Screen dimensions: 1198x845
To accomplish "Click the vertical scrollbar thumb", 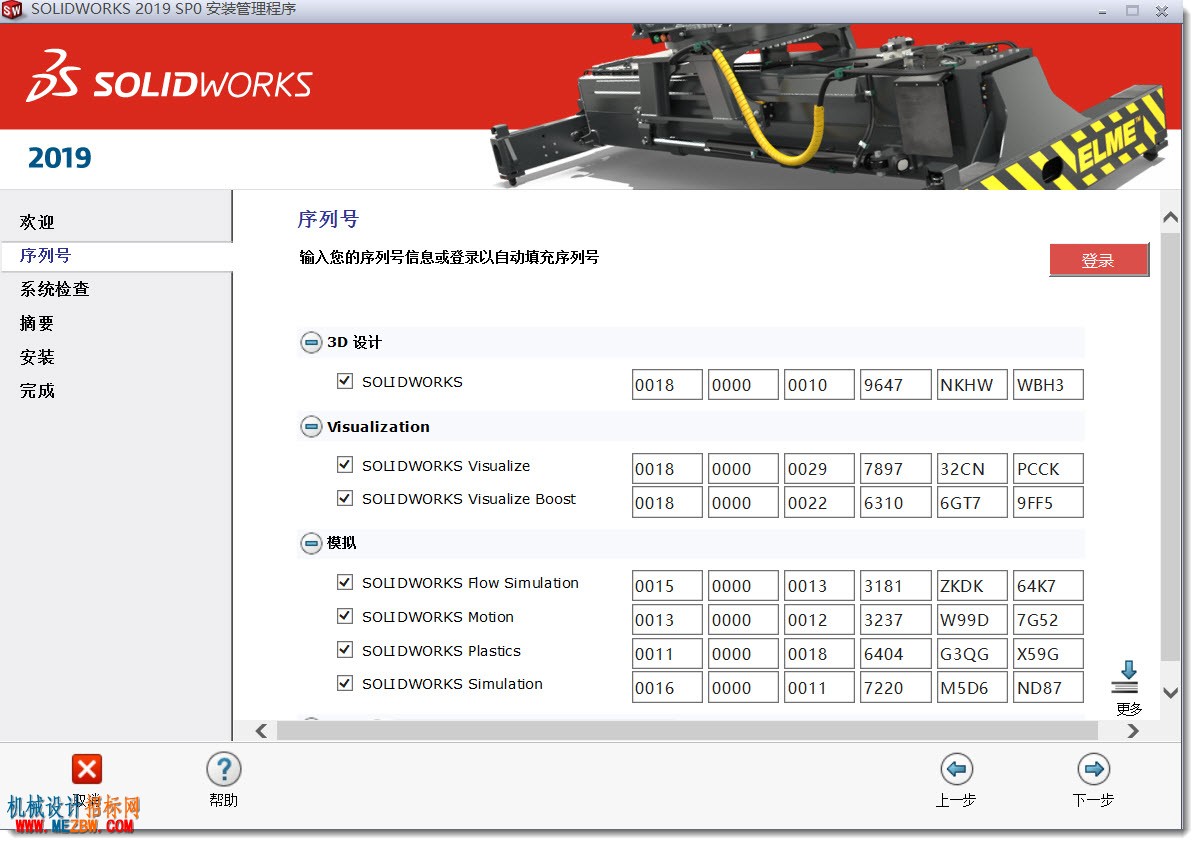I will click(1170, 445).
